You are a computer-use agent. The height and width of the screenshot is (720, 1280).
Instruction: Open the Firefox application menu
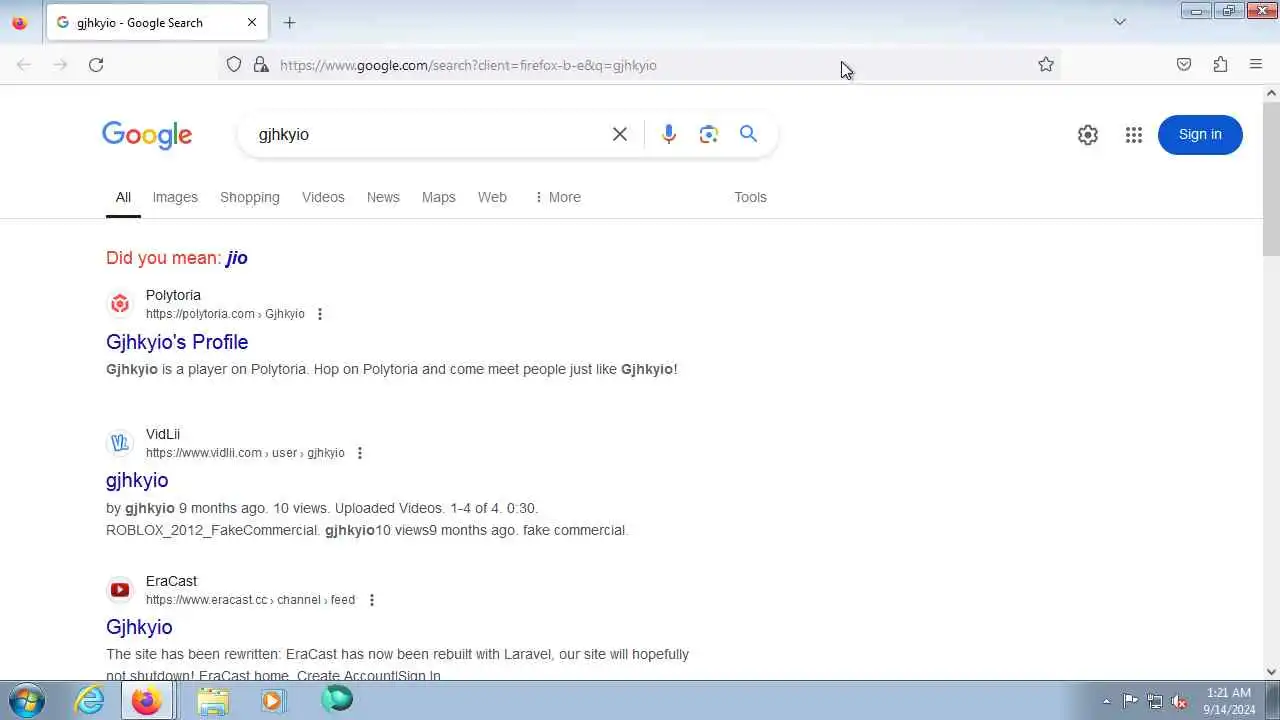(1256, 65)
